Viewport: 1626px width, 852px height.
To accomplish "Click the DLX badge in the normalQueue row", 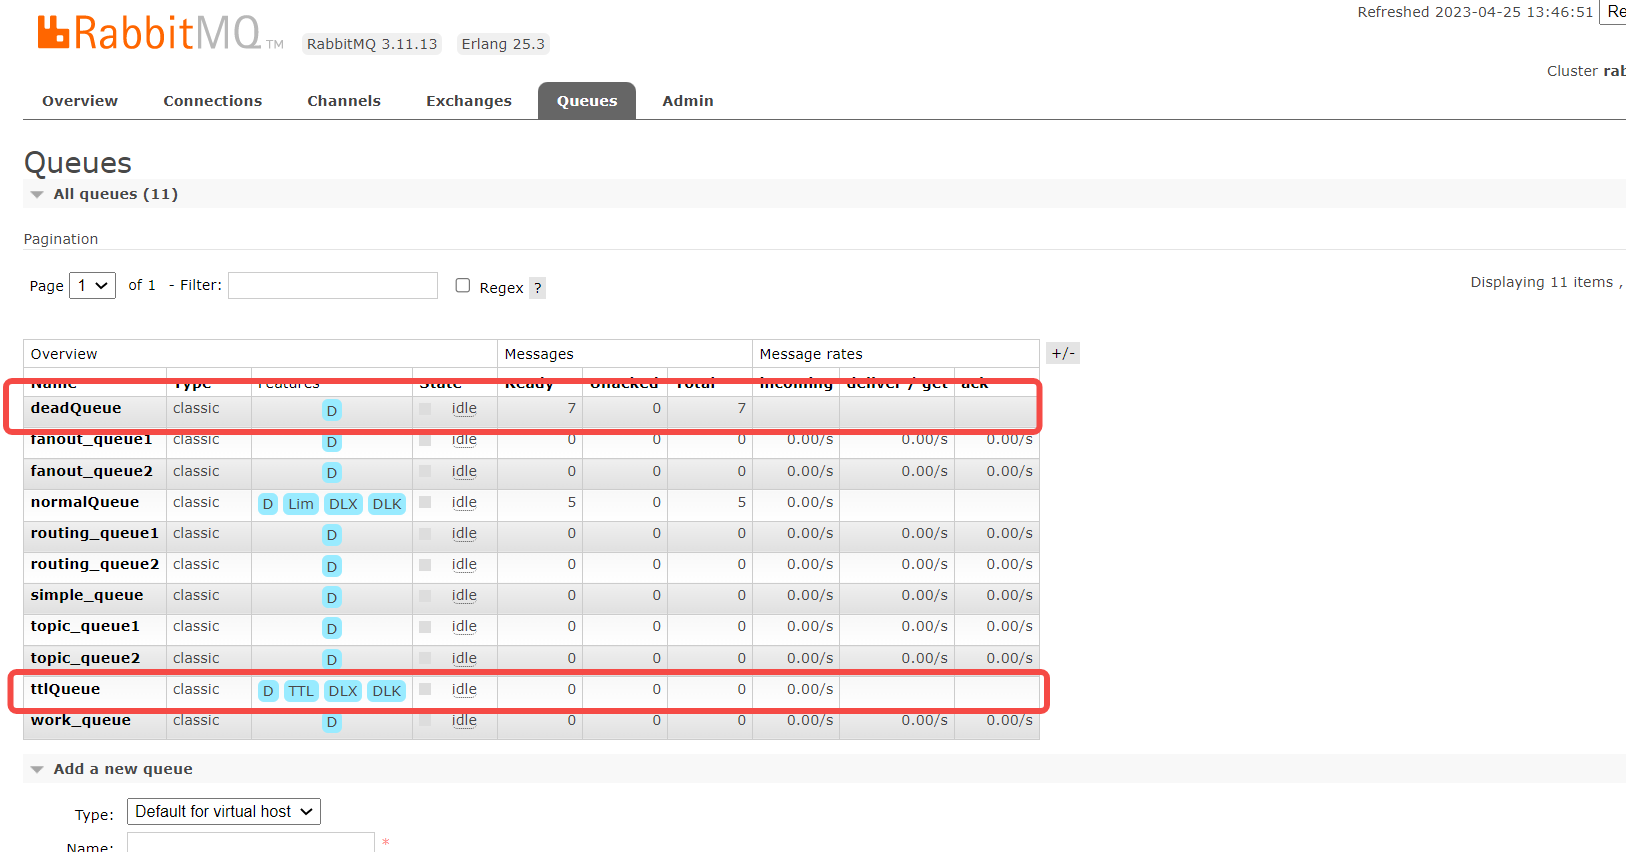I will (343, 504).
